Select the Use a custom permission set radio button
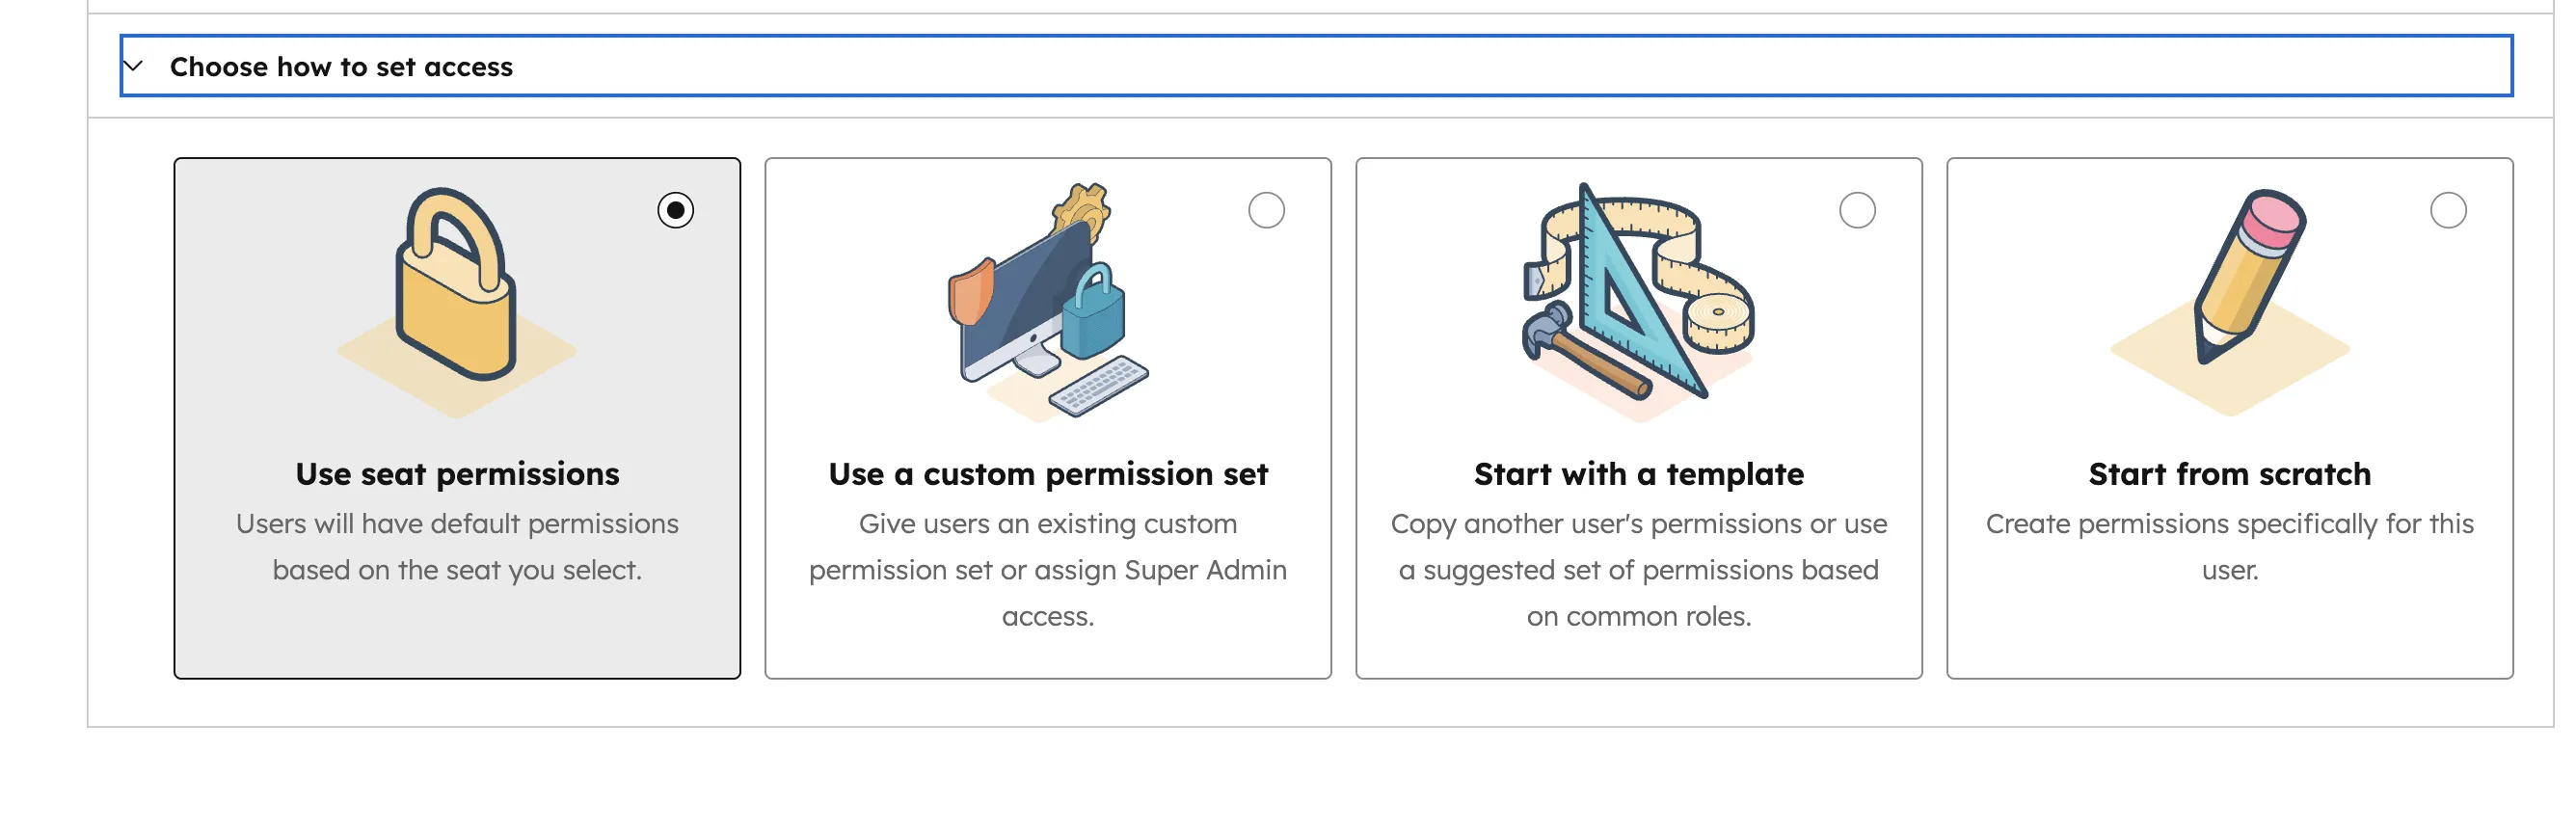This screenshot has width=2576, height=831. pos(1268,211)
